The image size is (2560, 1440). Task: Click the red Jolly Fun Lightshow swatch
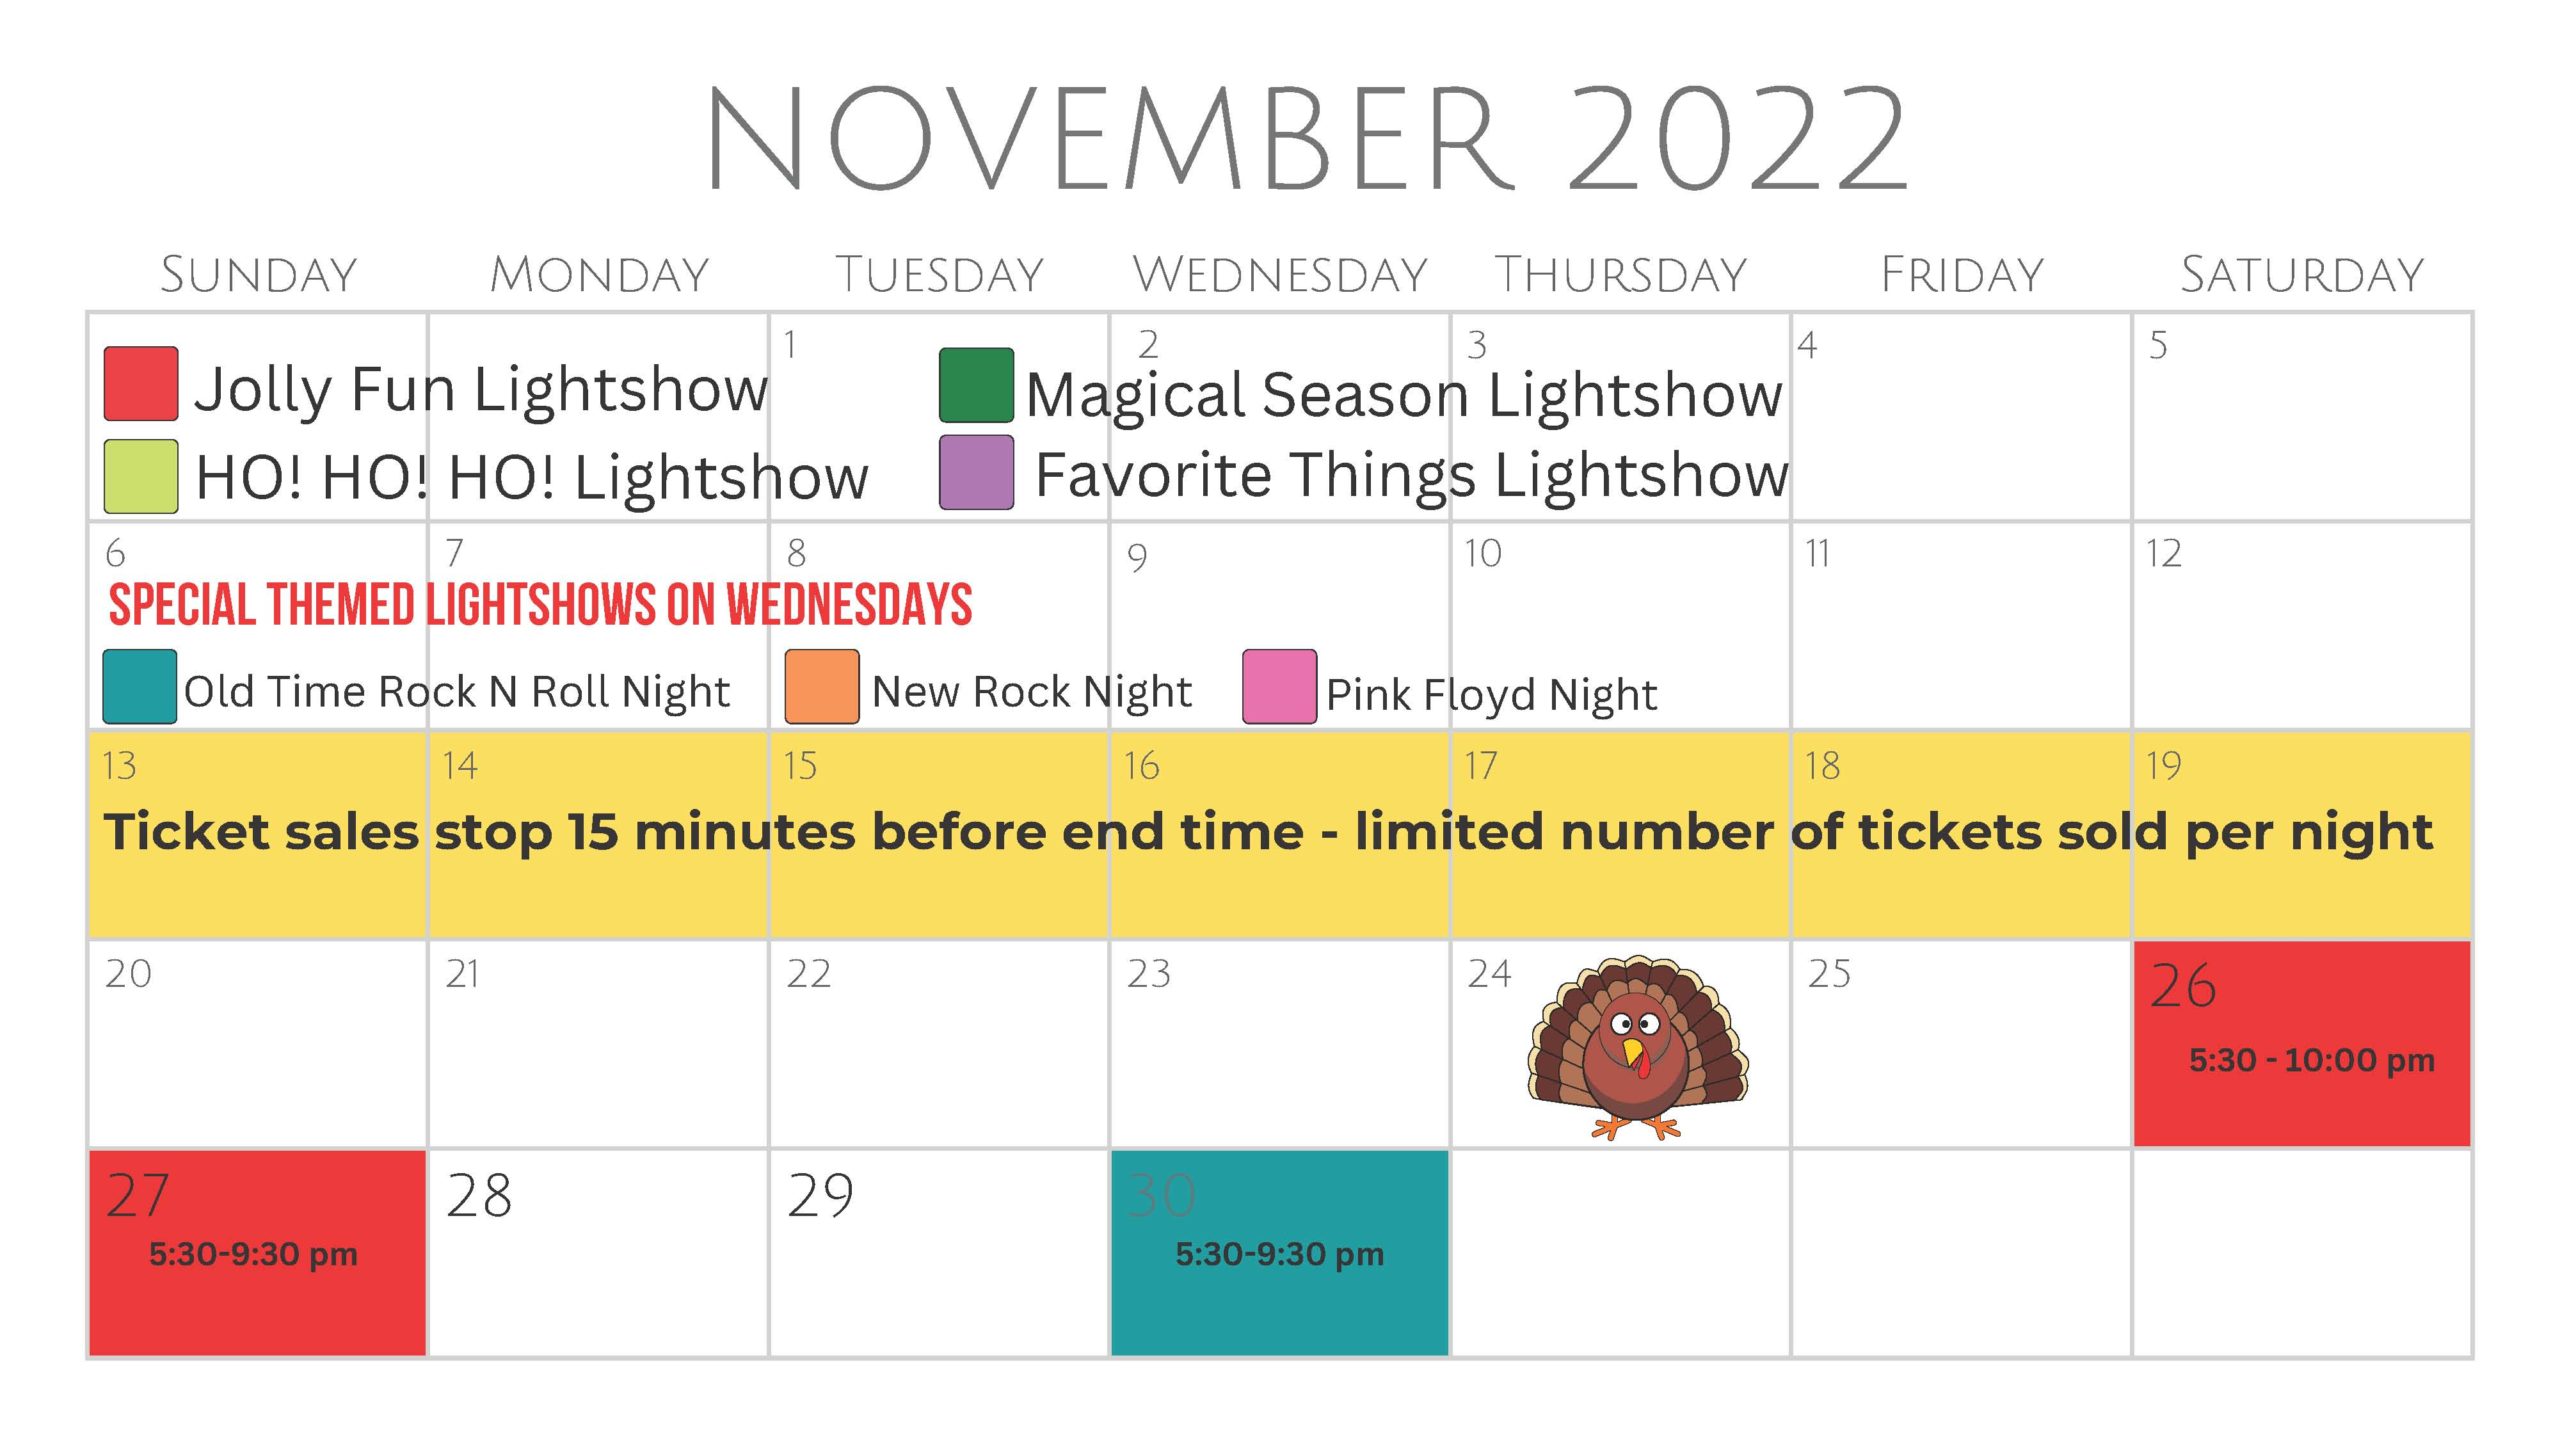coord(141,384)
